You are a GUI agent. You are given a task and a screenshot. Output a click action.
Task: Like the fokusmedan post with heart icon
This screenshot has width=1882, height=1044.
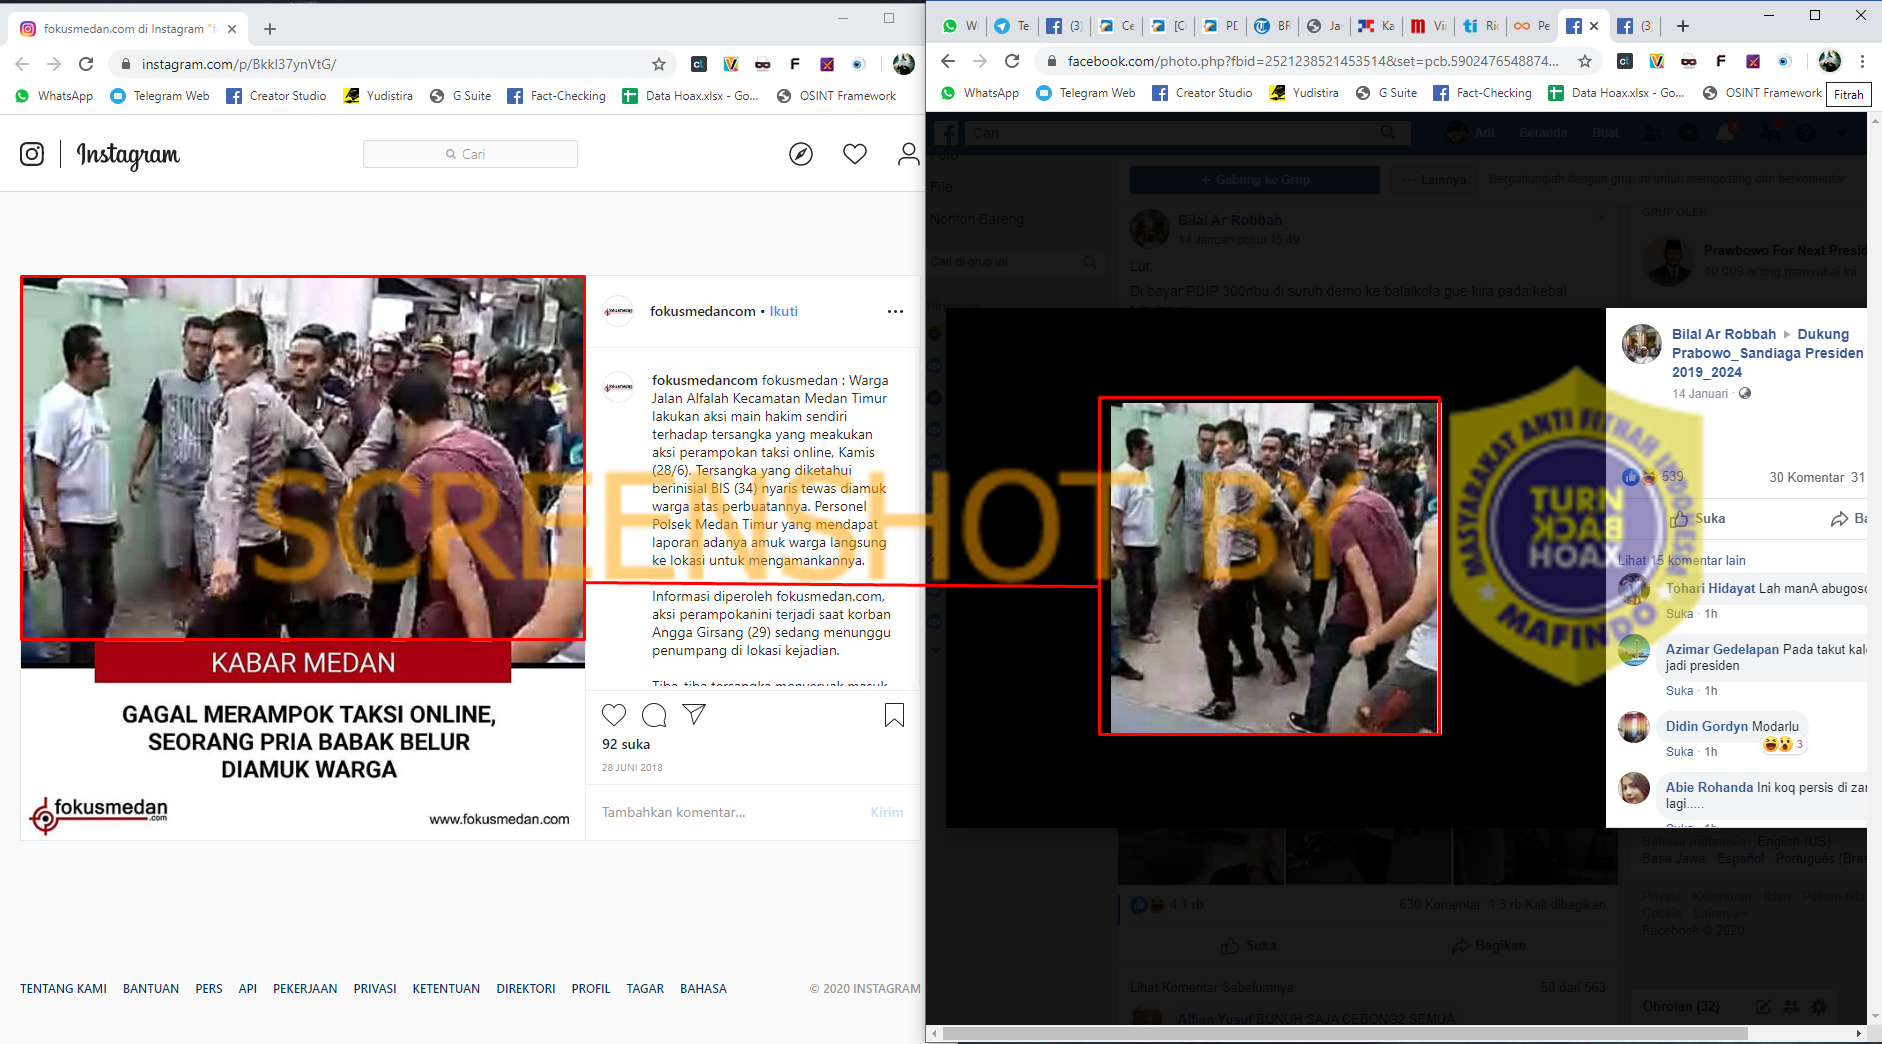614,714
